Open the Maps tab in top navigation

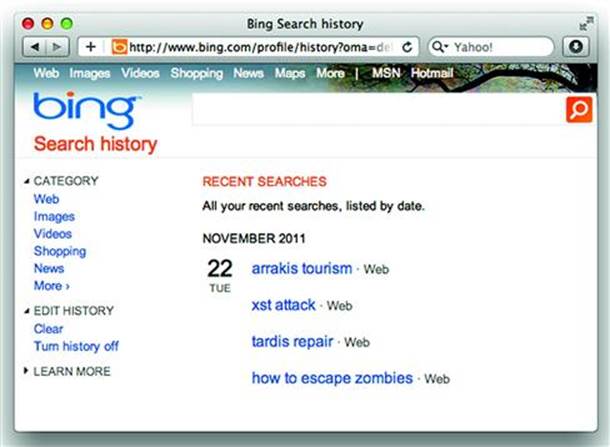pyautogui.click(x=290, y=73)
